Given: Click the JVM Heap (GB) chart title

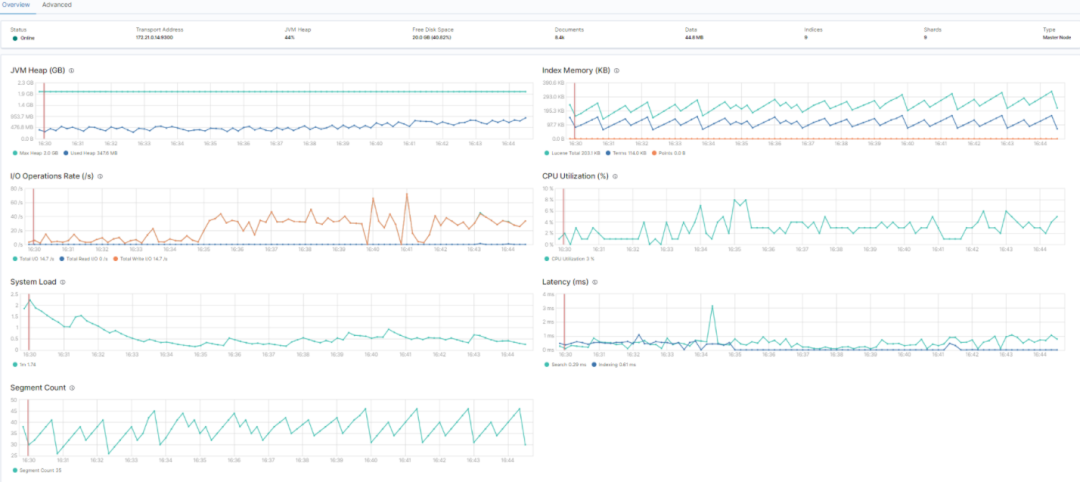Looking at the screenshot, I should pos(39,70).
